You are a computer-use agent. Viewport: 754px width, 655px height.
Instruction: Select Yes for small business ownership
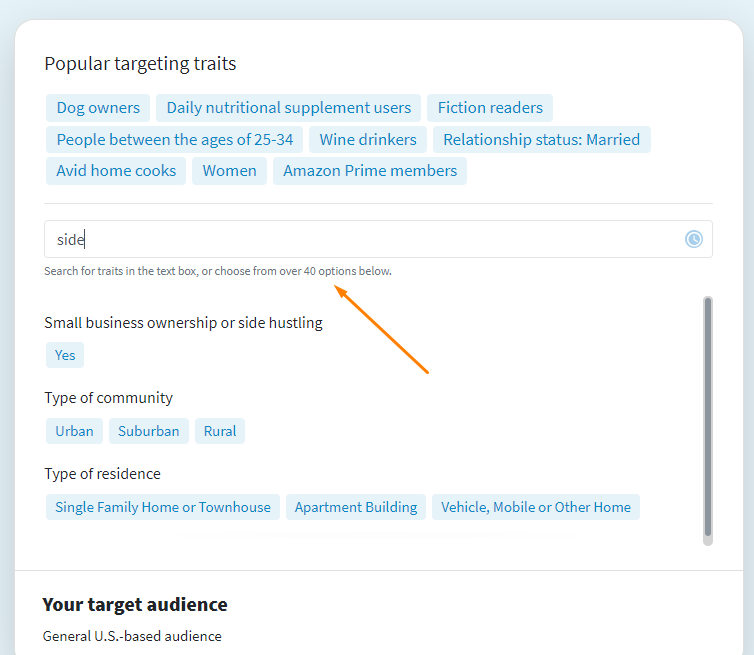[65, 355]
